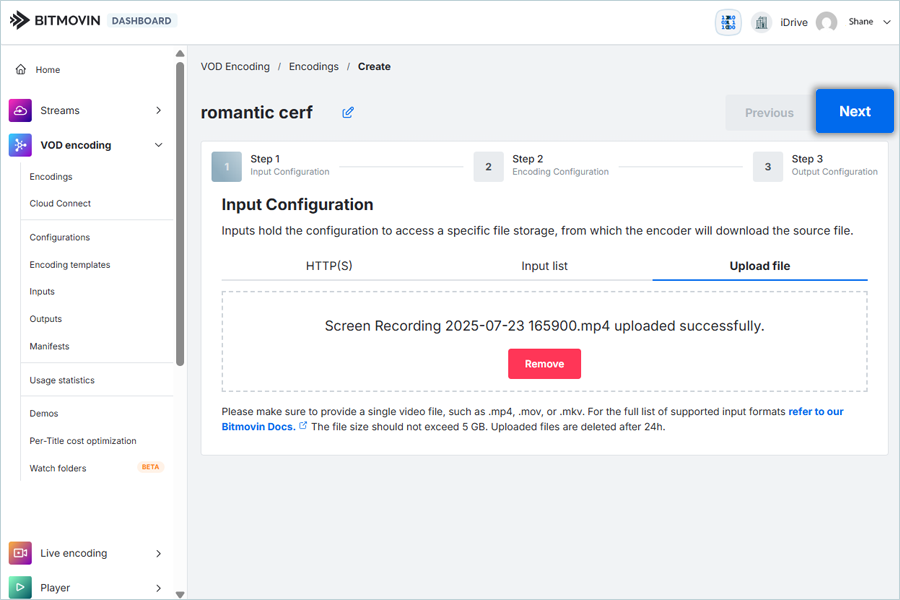900x600 pixels.
Task: Open the Bitmovin Docs link
Action: (258, 426)
